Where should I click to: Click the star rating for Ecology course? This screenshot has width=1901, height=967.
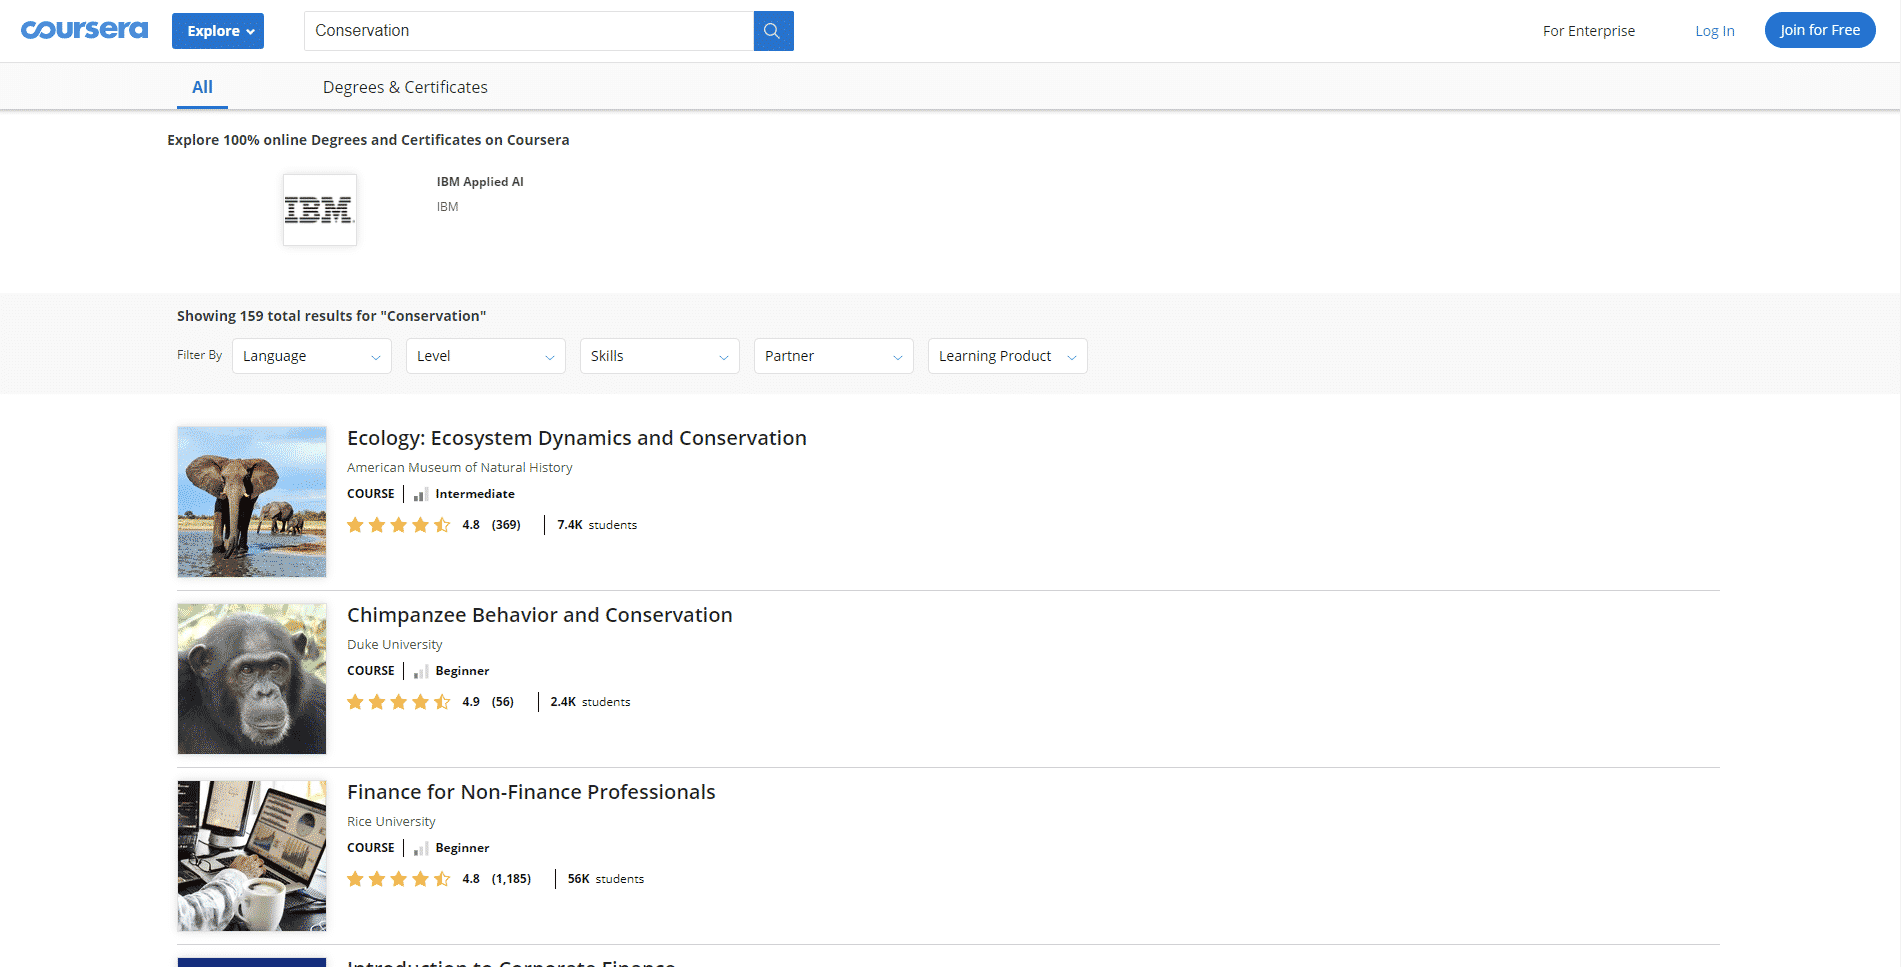398,525
